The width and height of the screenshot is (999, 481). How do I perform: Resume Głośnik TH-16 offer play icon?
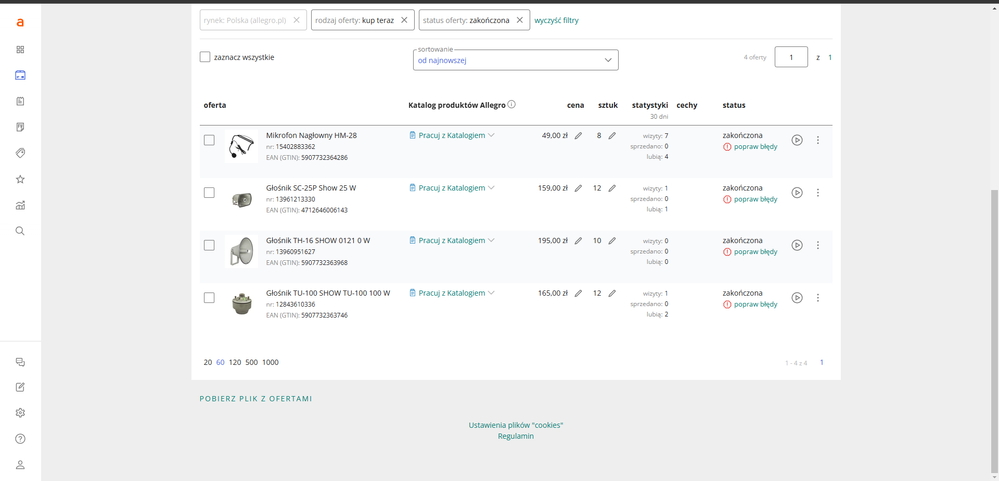797,245
